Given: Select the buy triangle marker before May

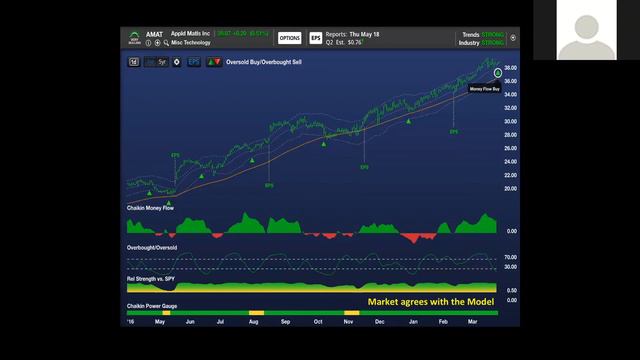Looking at the screenshot, I should [x=149, y=193].
